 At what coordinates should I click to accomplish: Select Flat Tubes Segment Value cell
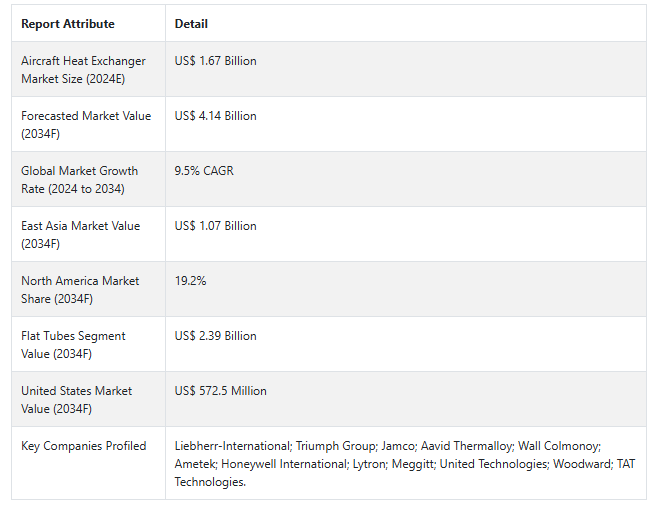pyautogui.click(x=73, y=345)
